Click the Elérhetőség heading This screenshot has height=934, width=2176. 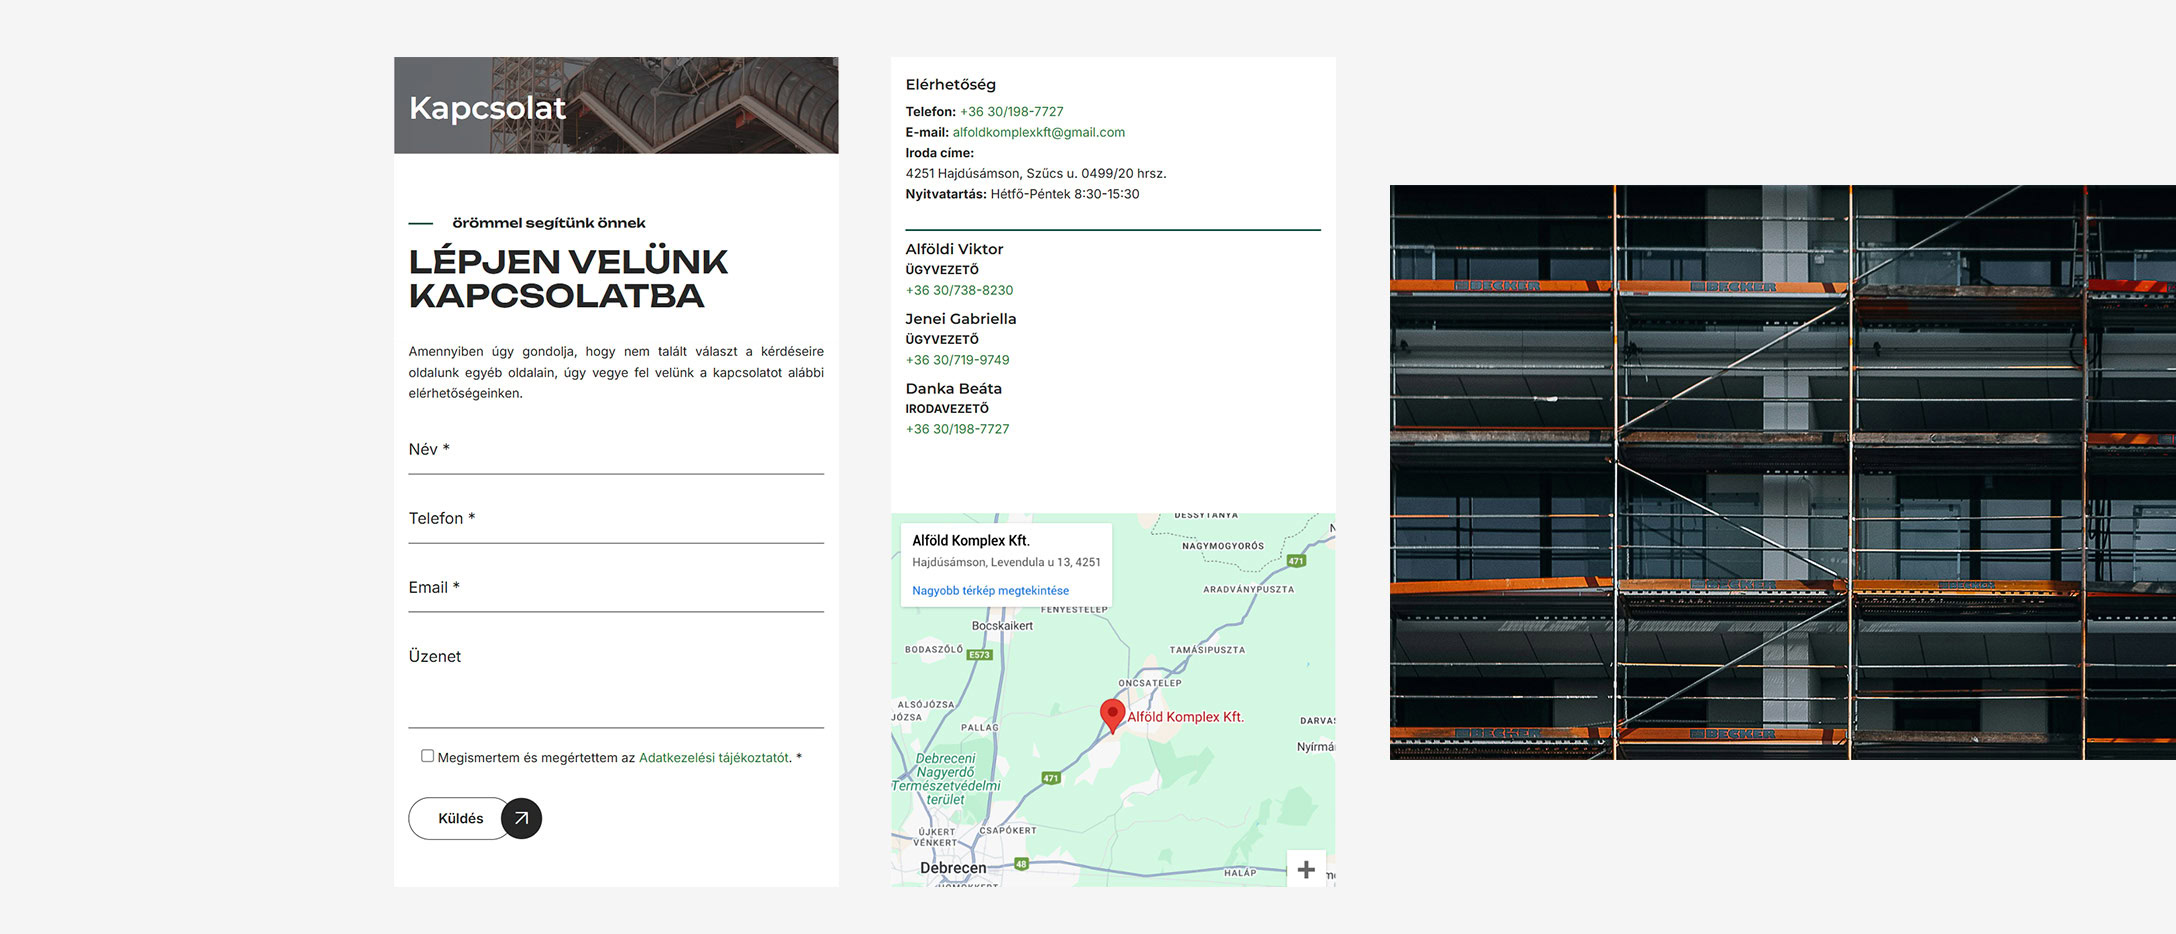pos(950,85)
